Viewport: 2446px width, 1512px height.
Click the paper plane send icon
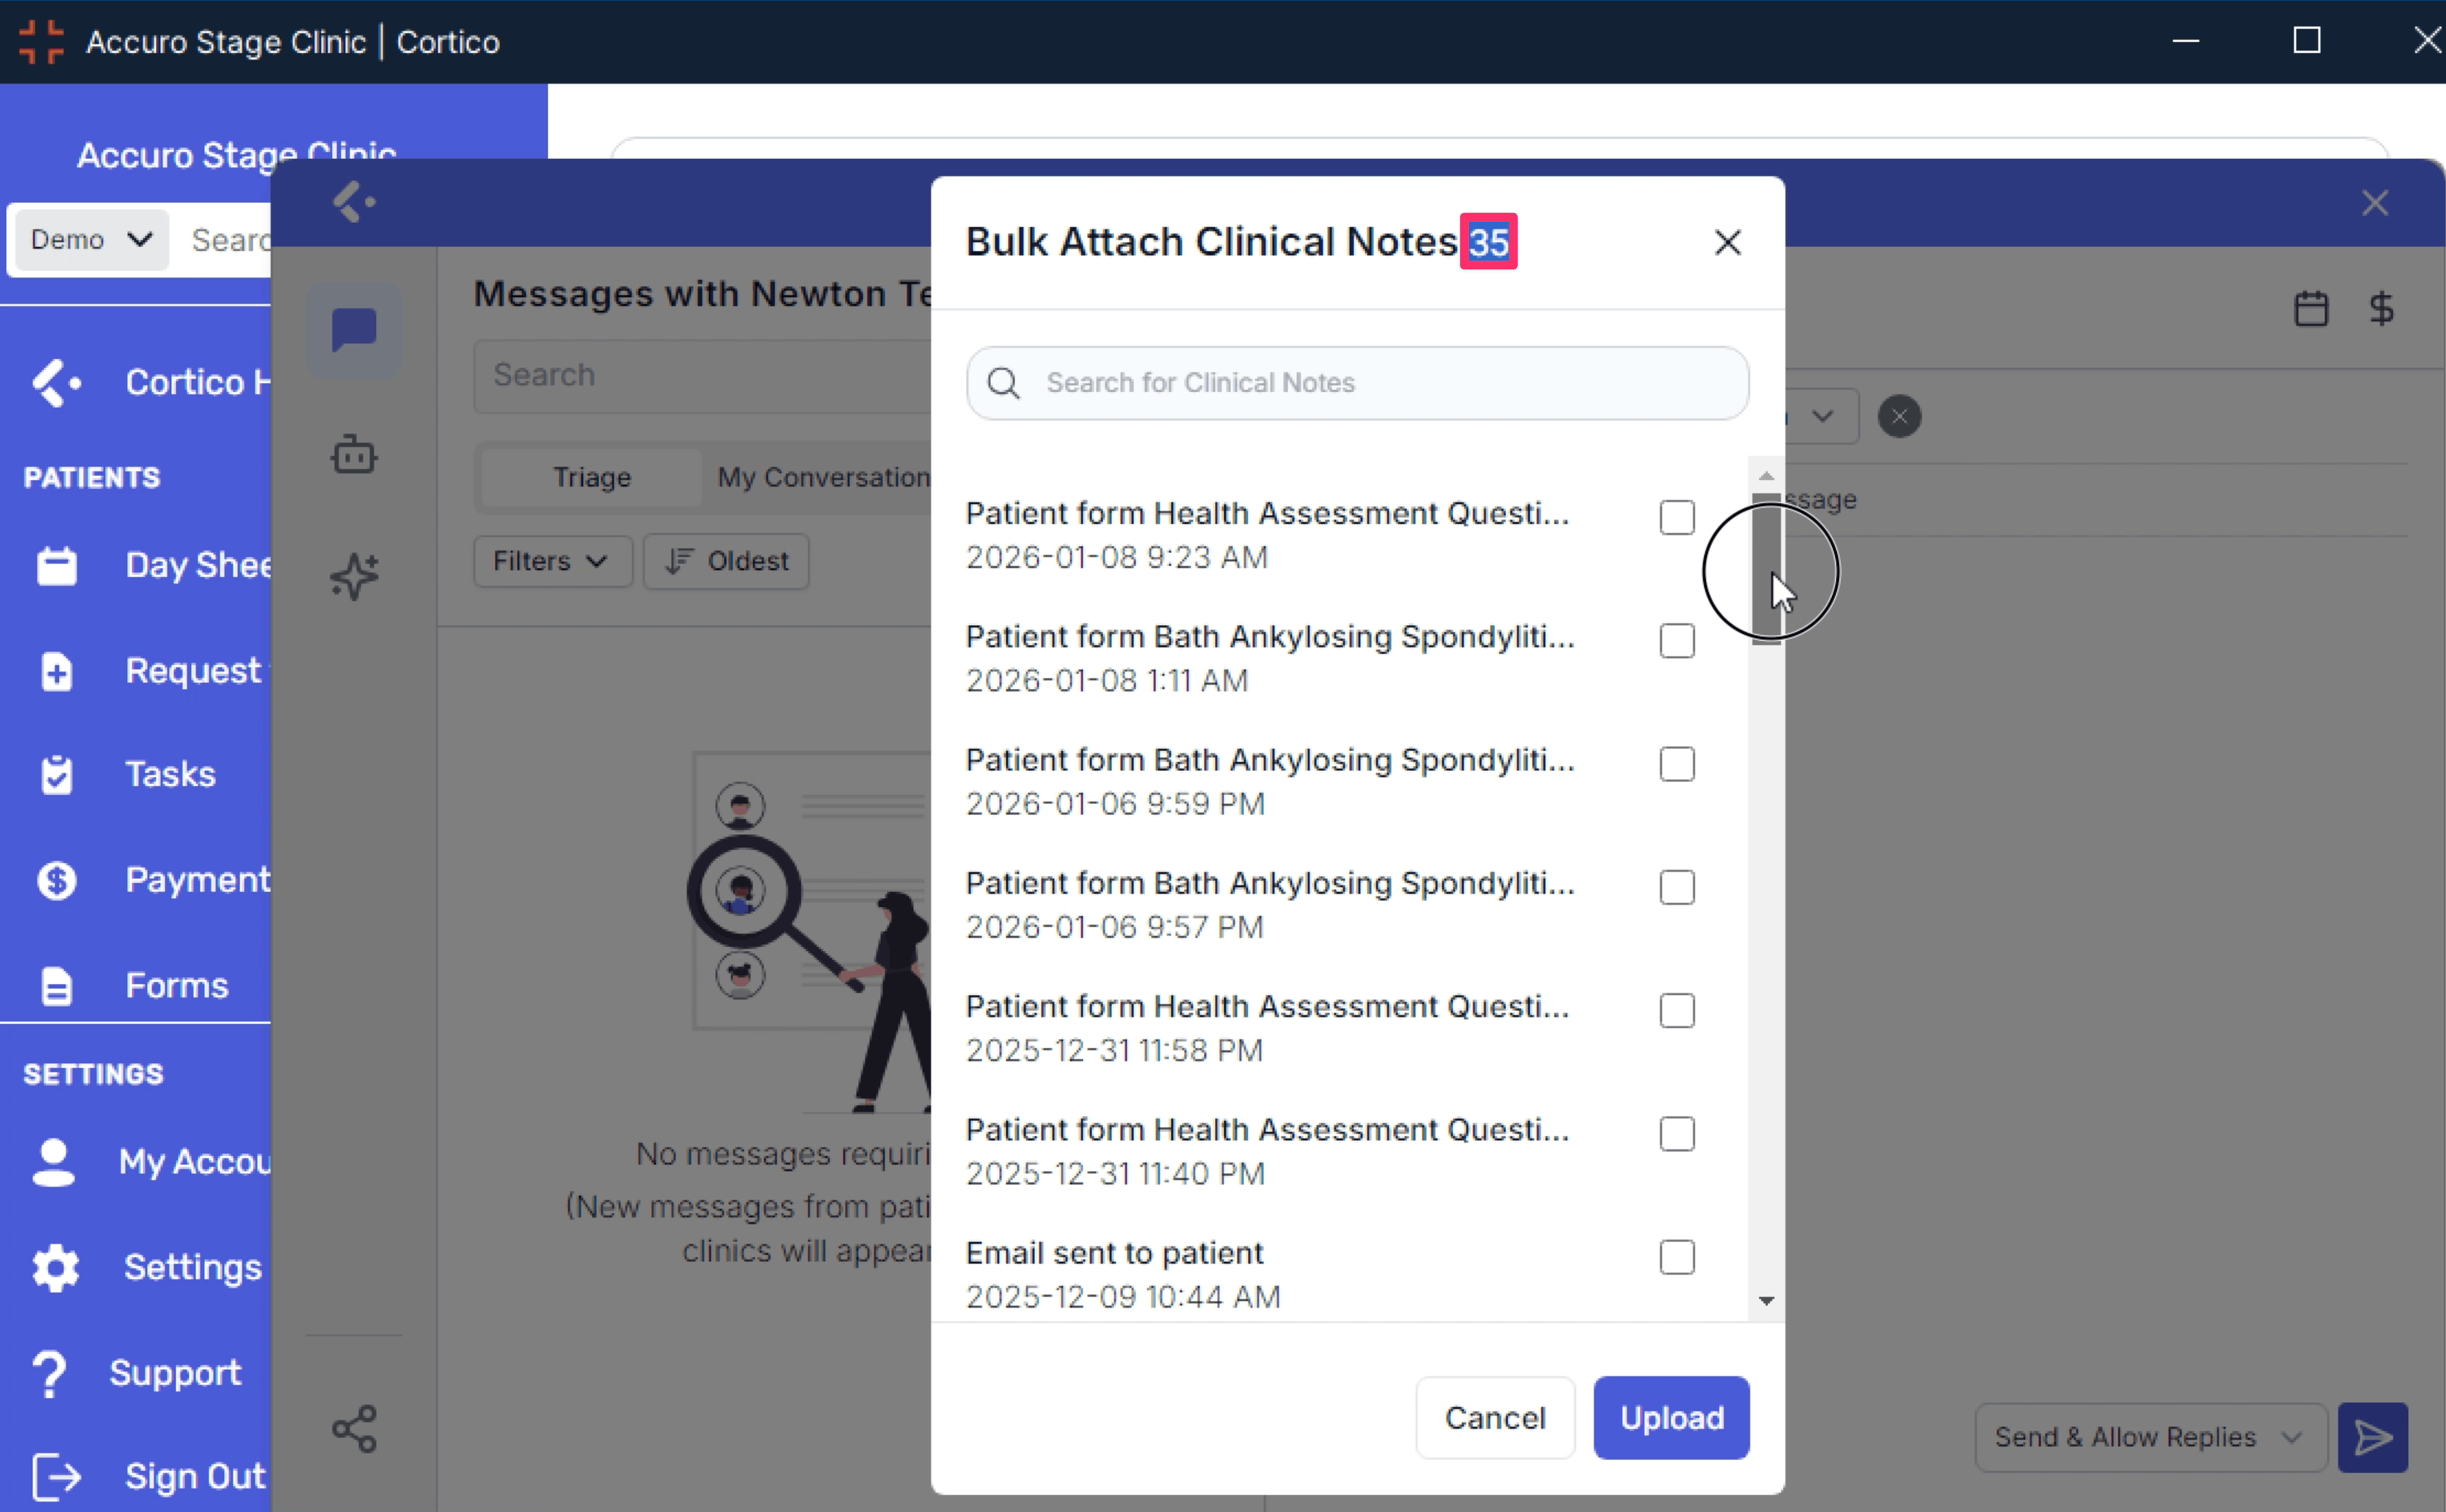[2372, 1437]
